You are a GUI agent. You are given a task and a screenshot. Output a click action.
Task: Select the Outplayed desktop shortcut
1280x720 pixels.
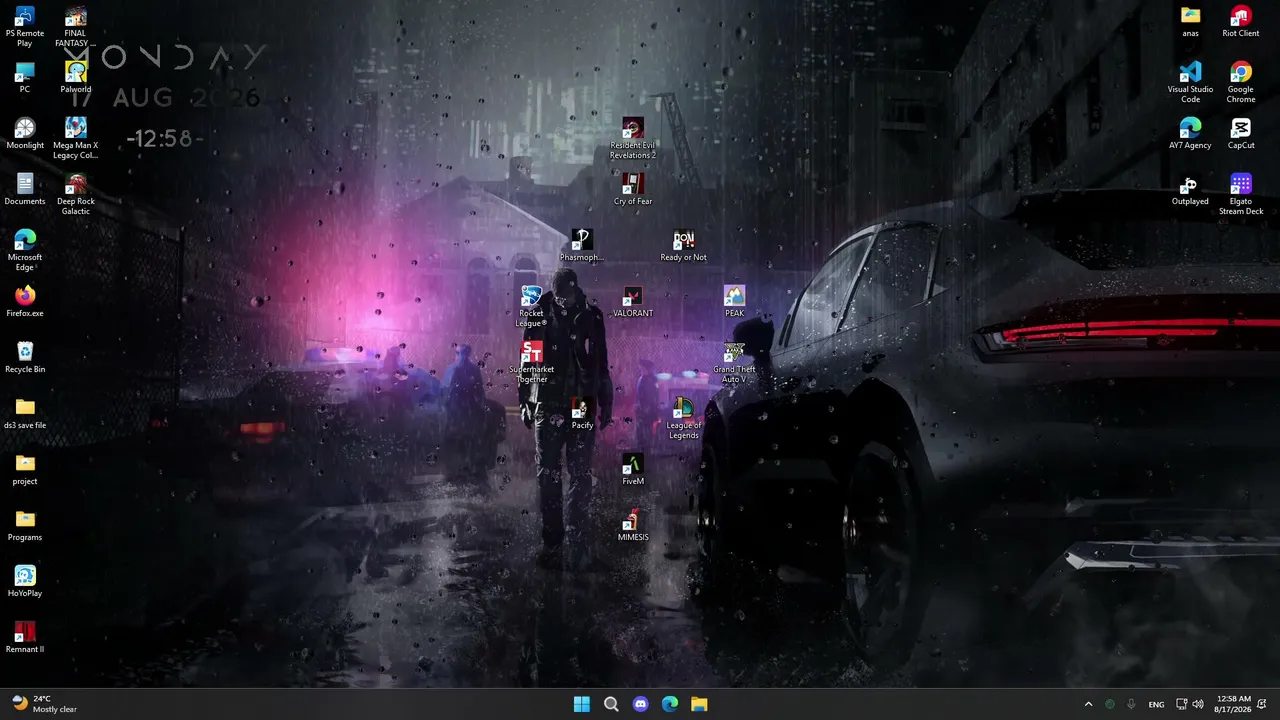(1190, 190)
